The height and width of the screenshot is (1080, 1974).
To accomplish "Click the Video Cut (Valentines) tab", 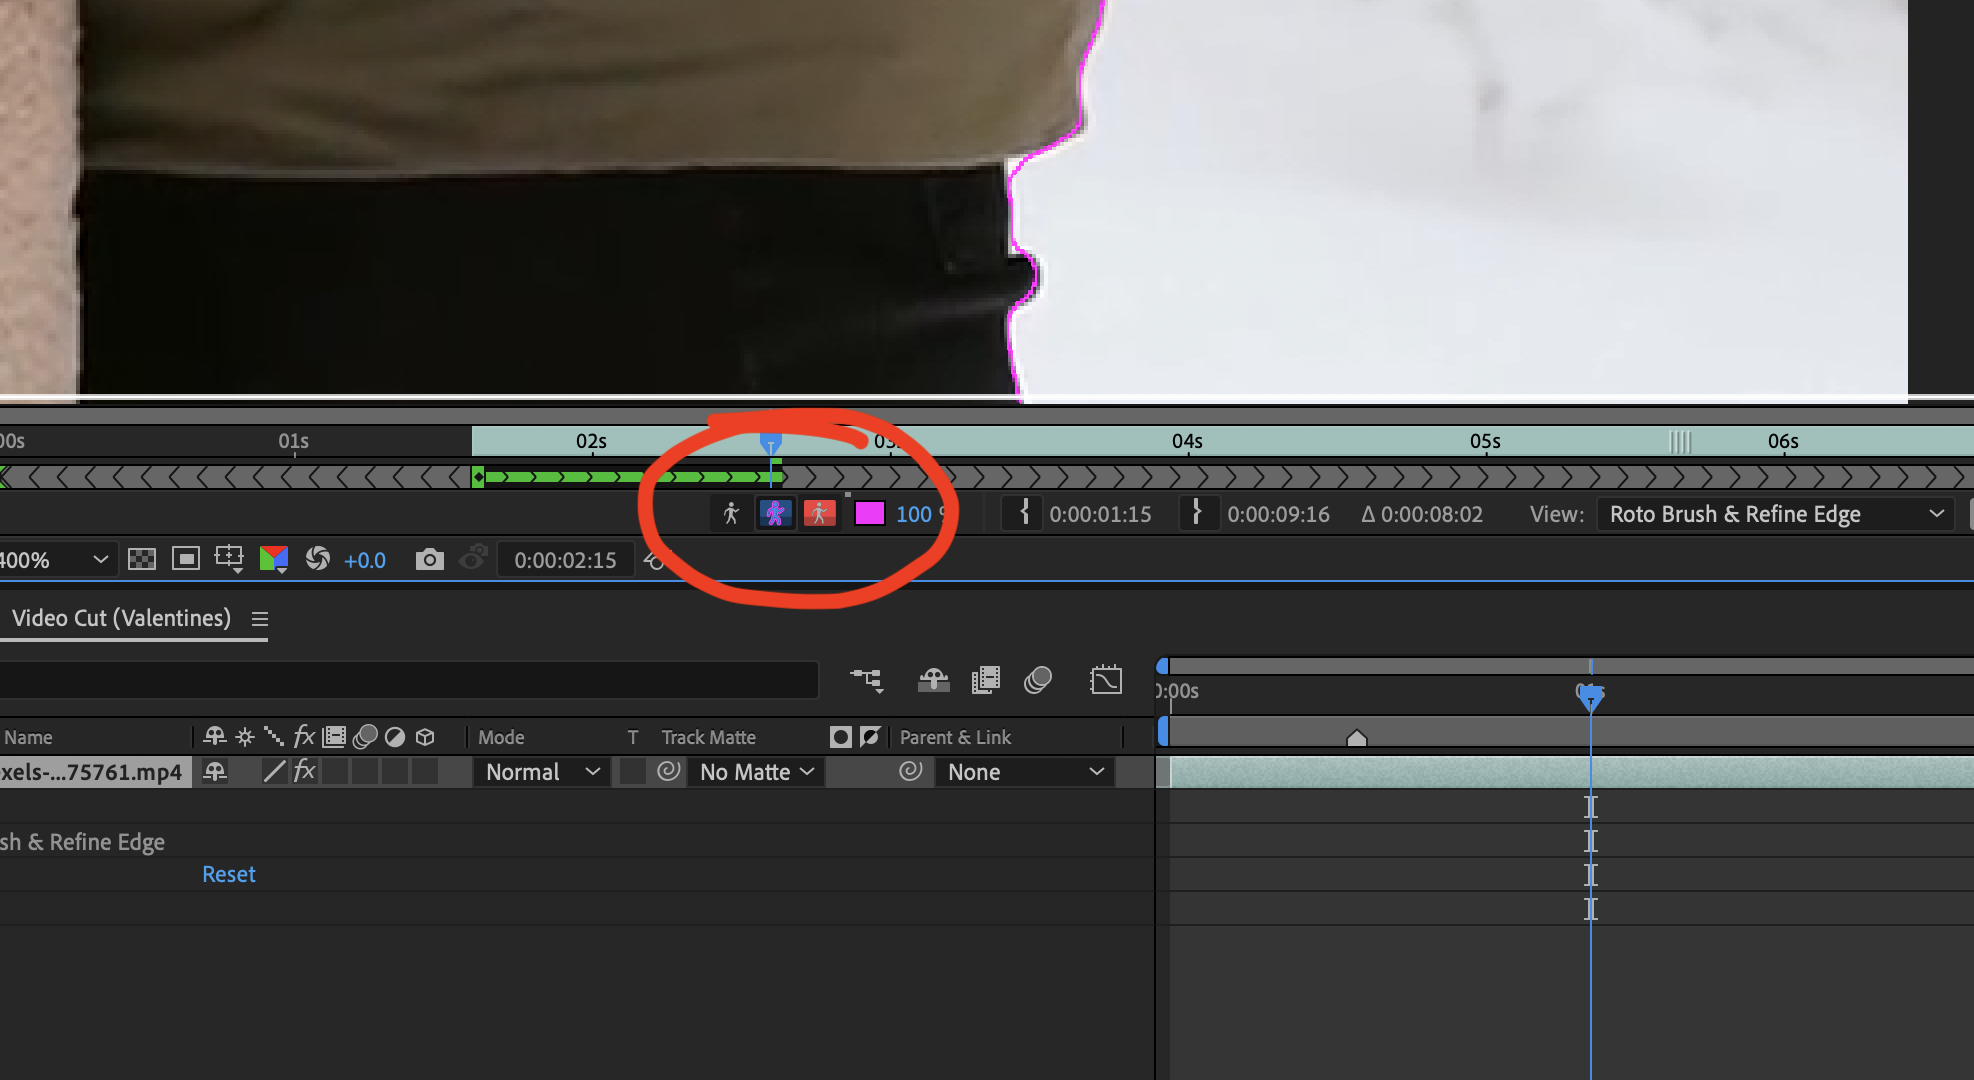I will click(122, 618).
